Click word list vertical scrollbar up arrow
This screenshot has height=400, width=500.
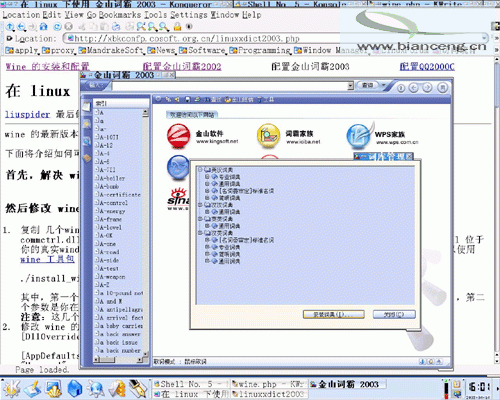[145, 113]
